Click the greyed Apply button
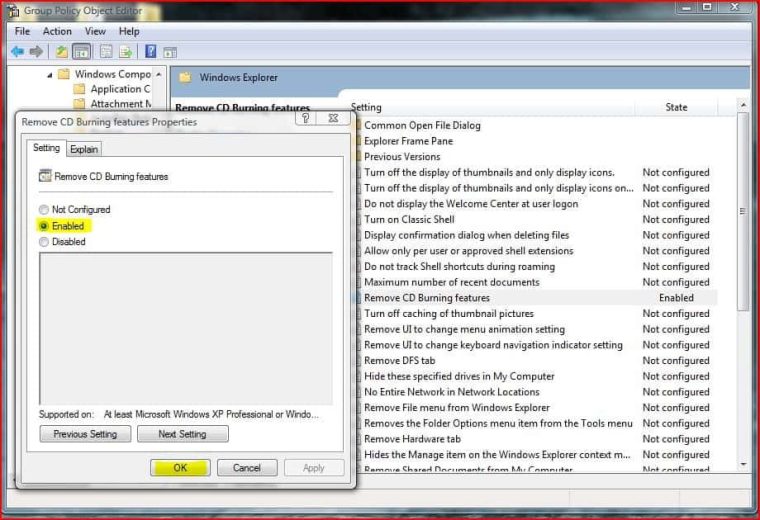760x520 pixels. click(x=314, y=468)
